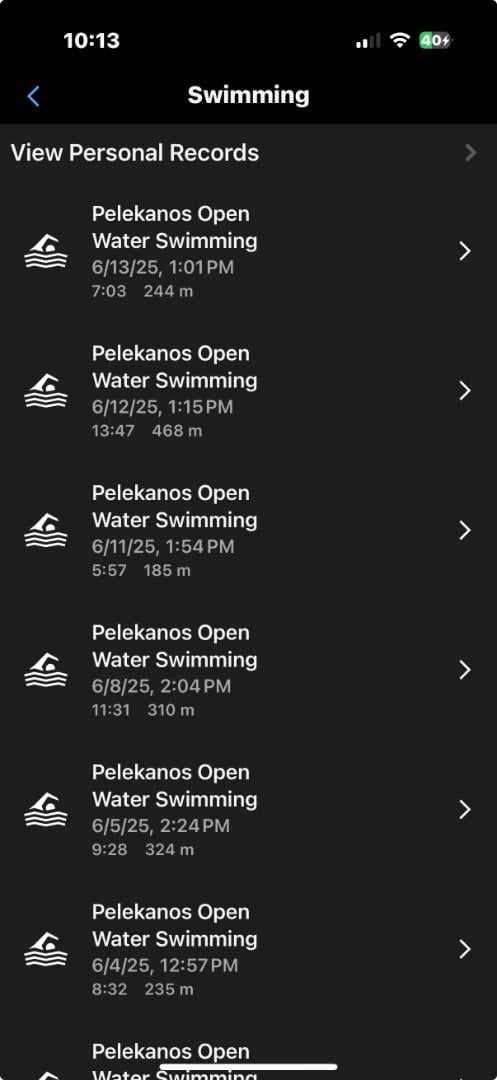Open the 6/8/25, 2:04 PM swim activity

point(248,670)
